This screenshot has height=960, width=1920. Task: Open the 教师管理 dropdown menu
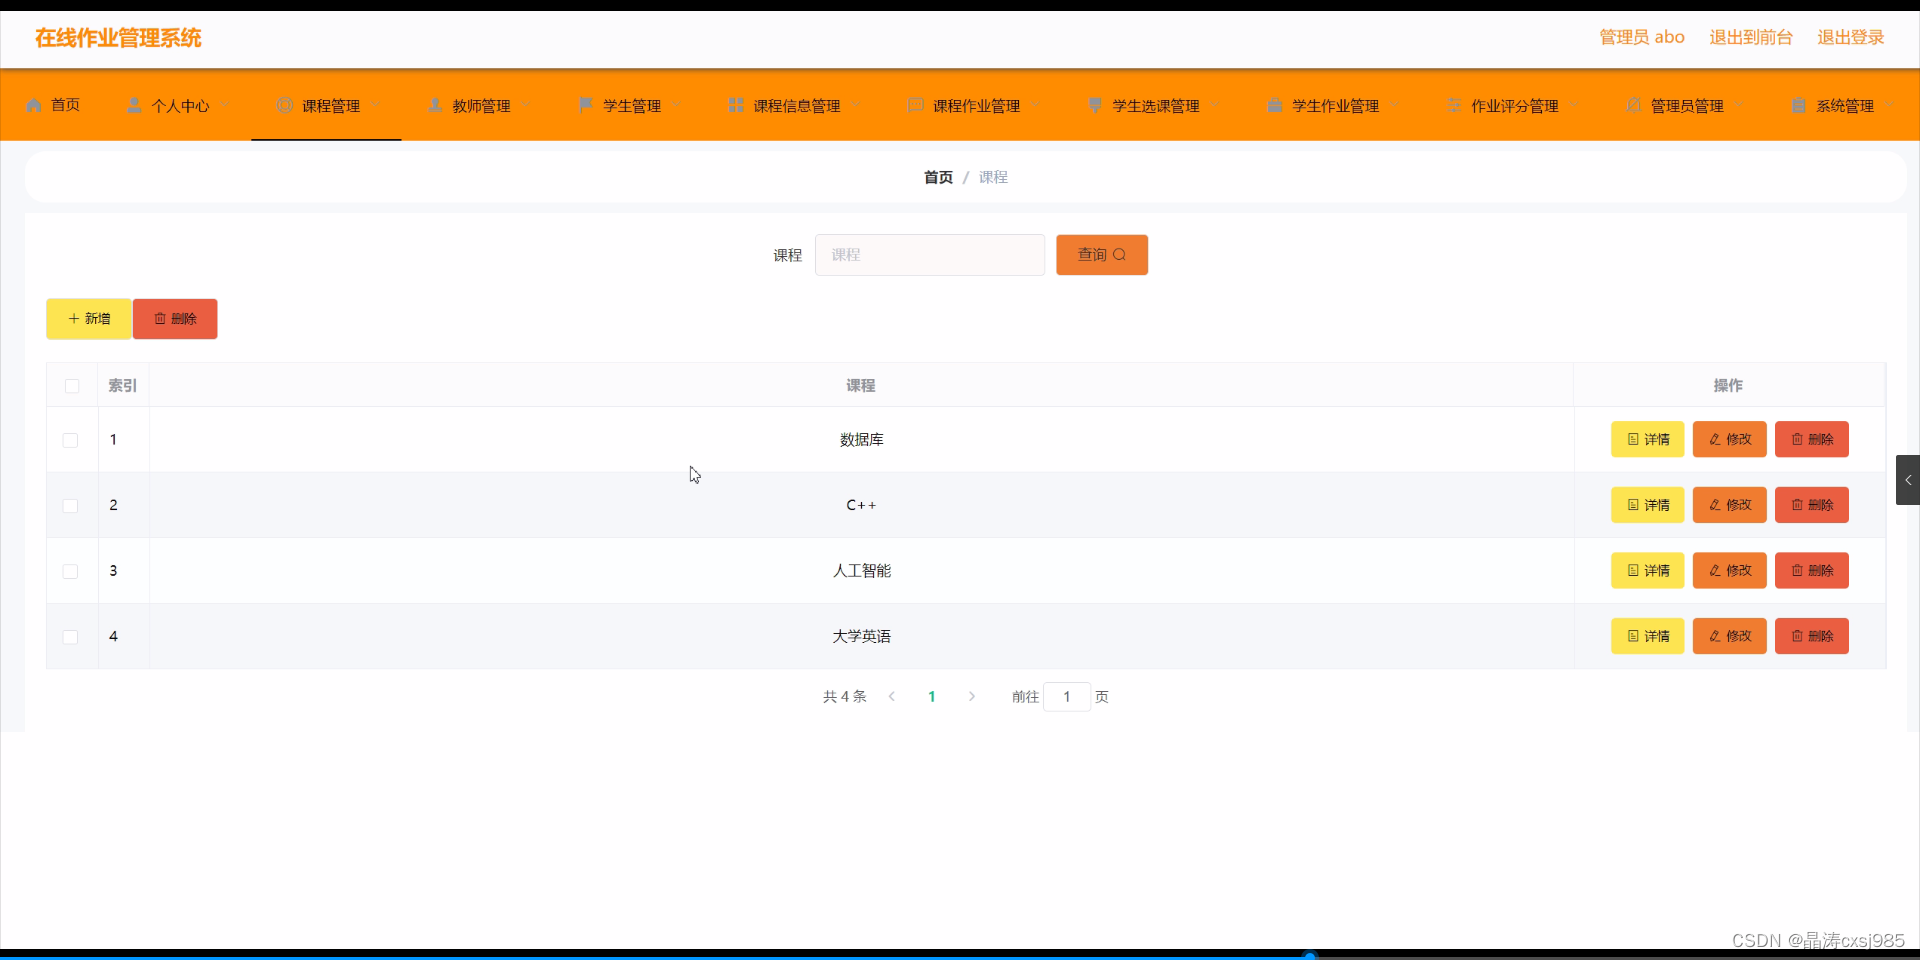pos(478,105)
